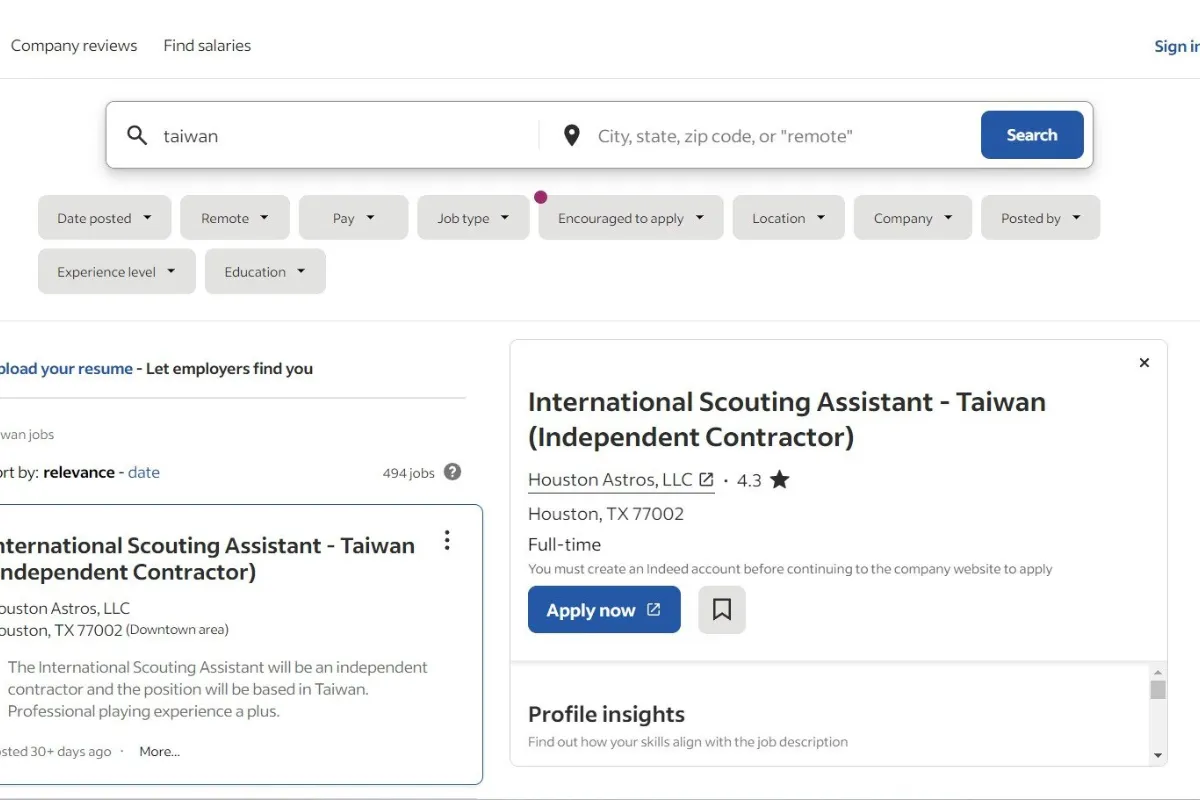
Task: Click the 'relevance' sort option
Action: (79, 472)
